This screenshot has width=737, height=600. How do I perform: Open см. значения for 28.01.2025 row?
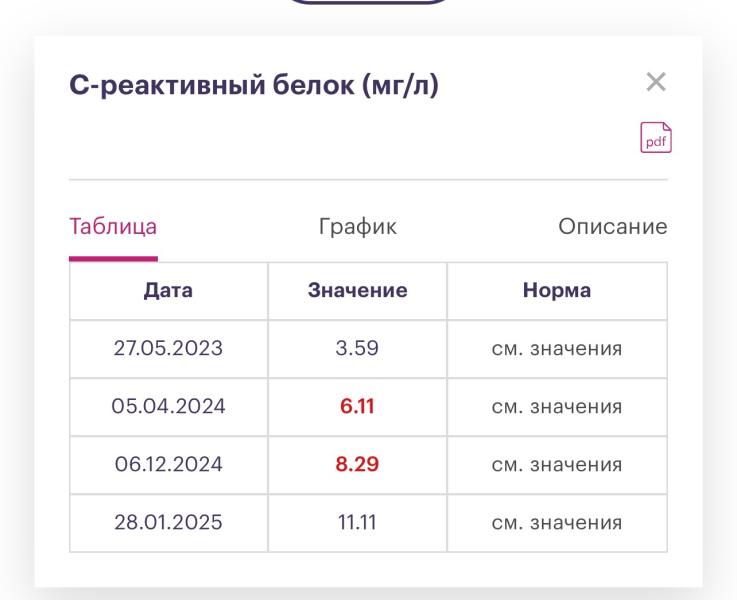coord(557,523)
